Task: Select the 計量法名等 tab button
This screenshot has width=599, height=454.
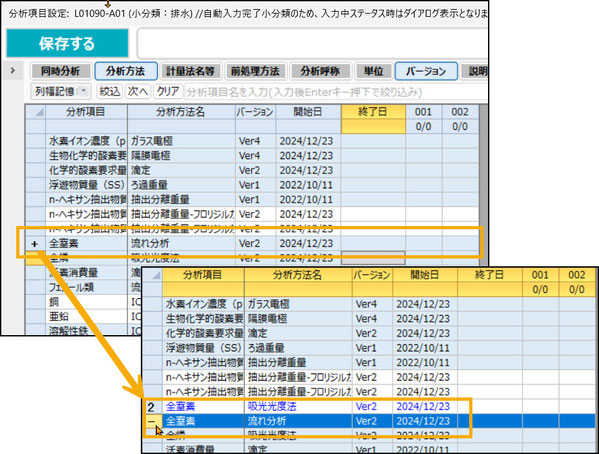Action: [190, 71]
